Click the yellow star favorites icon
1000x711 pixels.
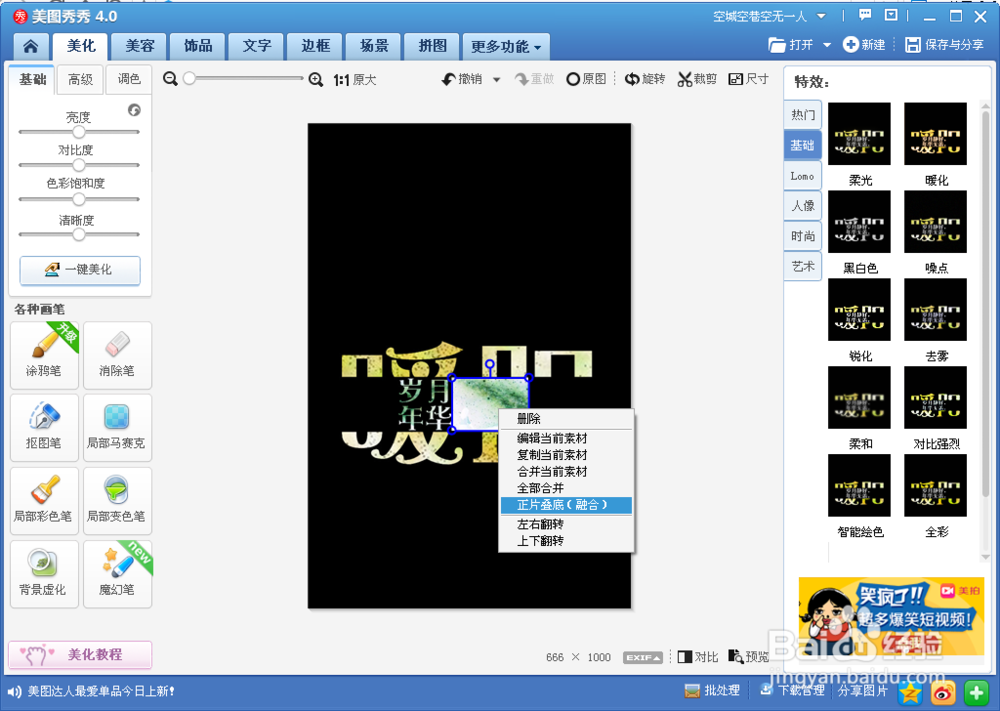point(911,692)
